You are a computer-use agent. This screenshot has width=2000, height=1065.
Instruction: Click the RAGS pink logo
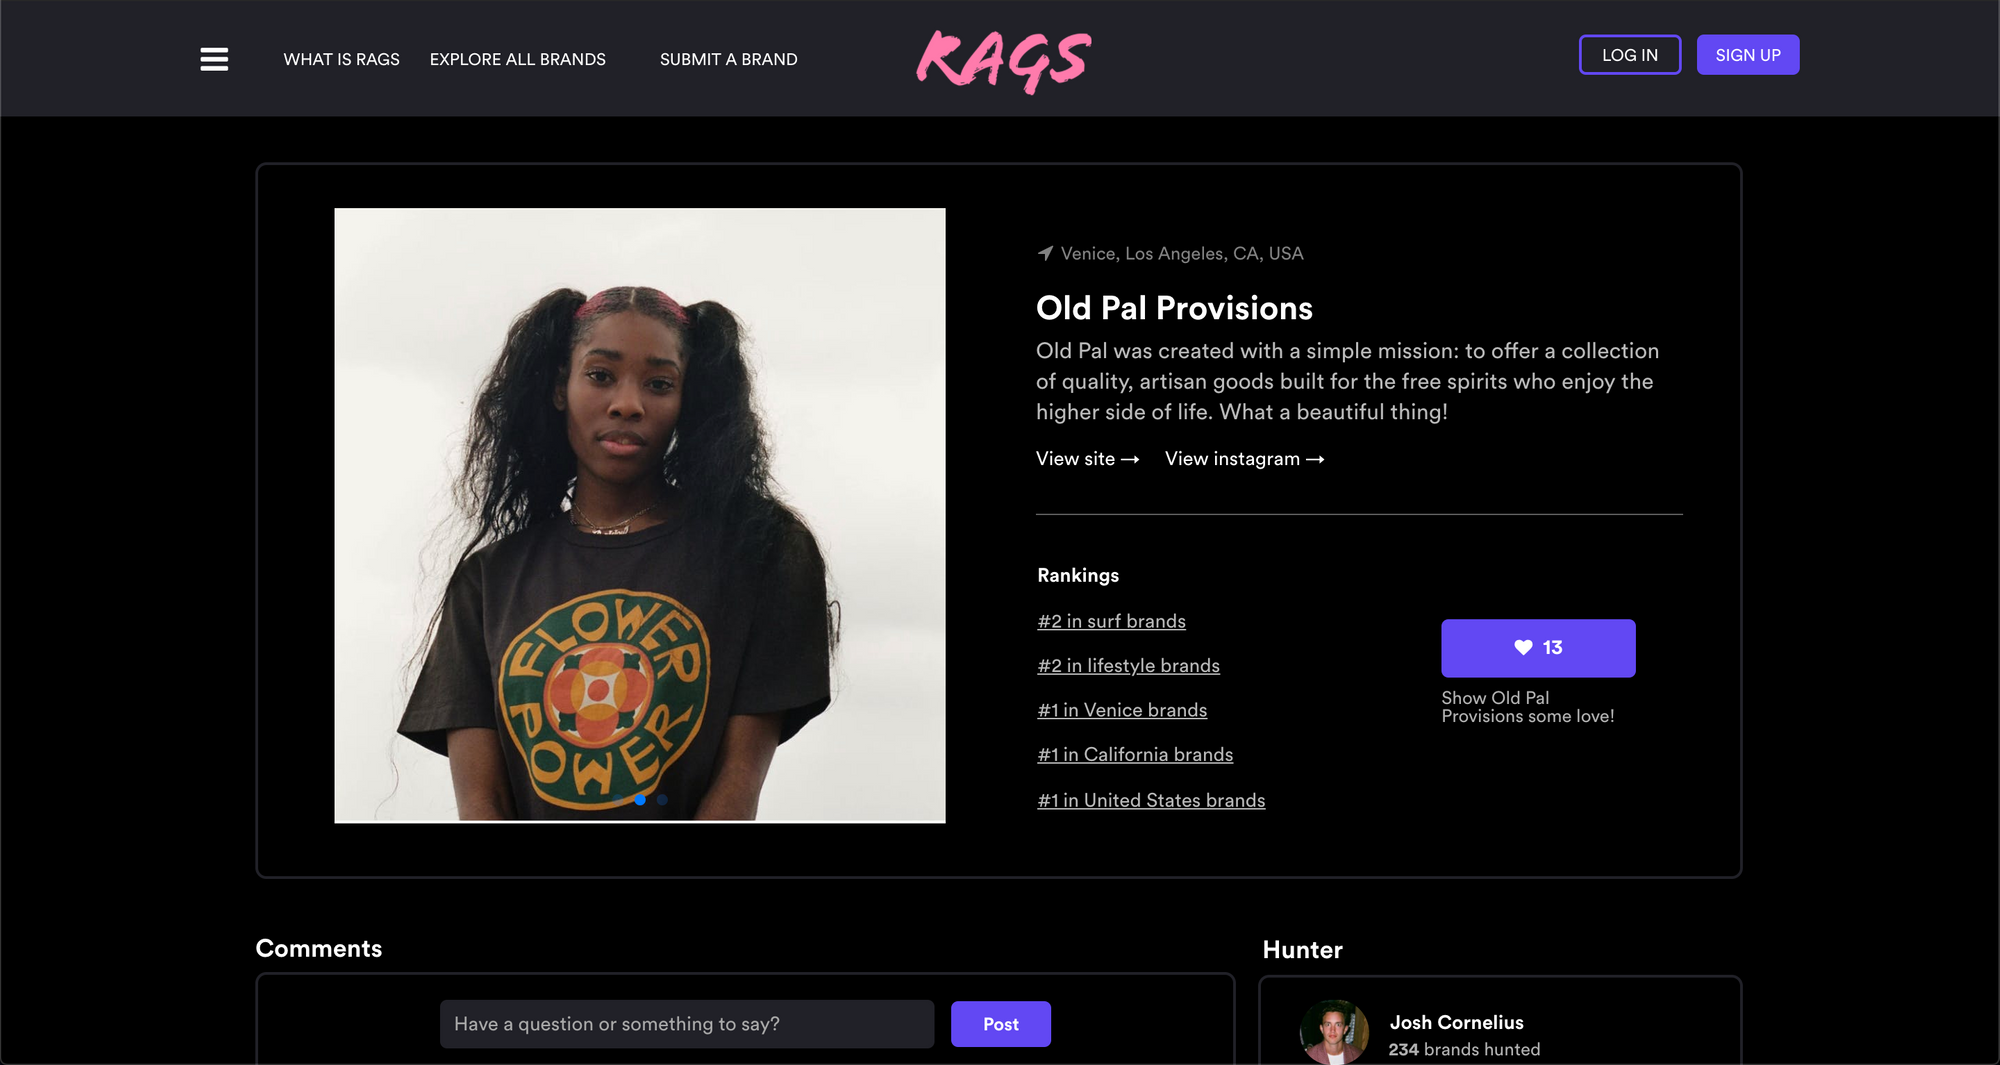1003,60
